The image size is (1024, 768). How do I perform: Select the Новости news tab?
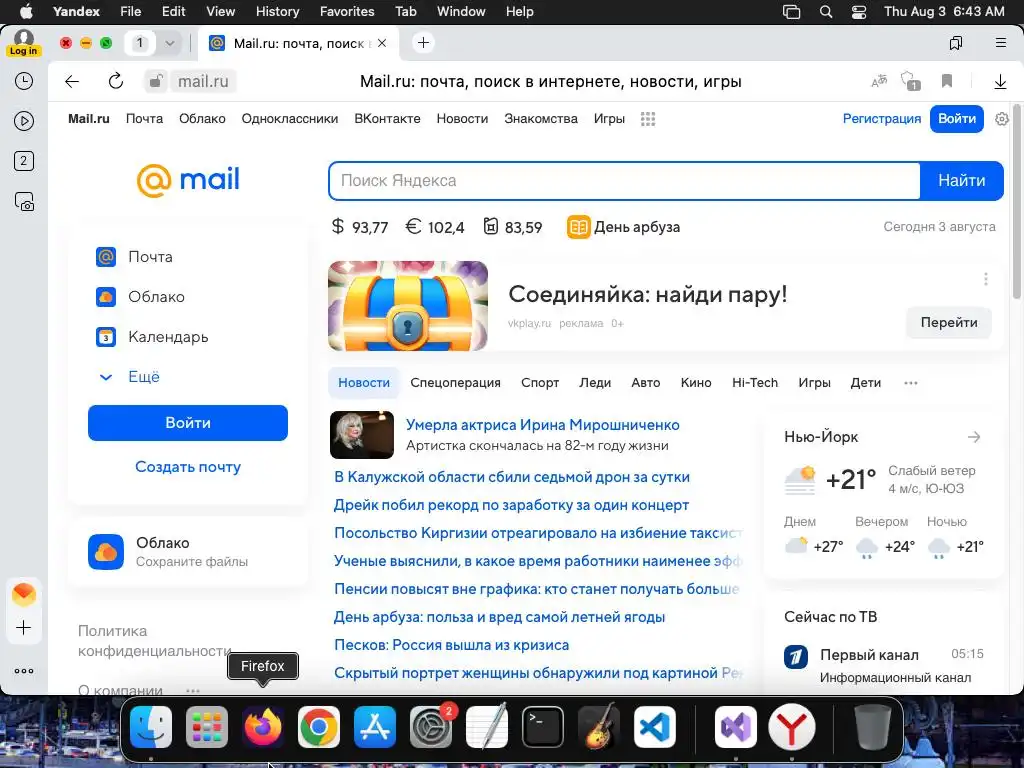coord(364,383)
